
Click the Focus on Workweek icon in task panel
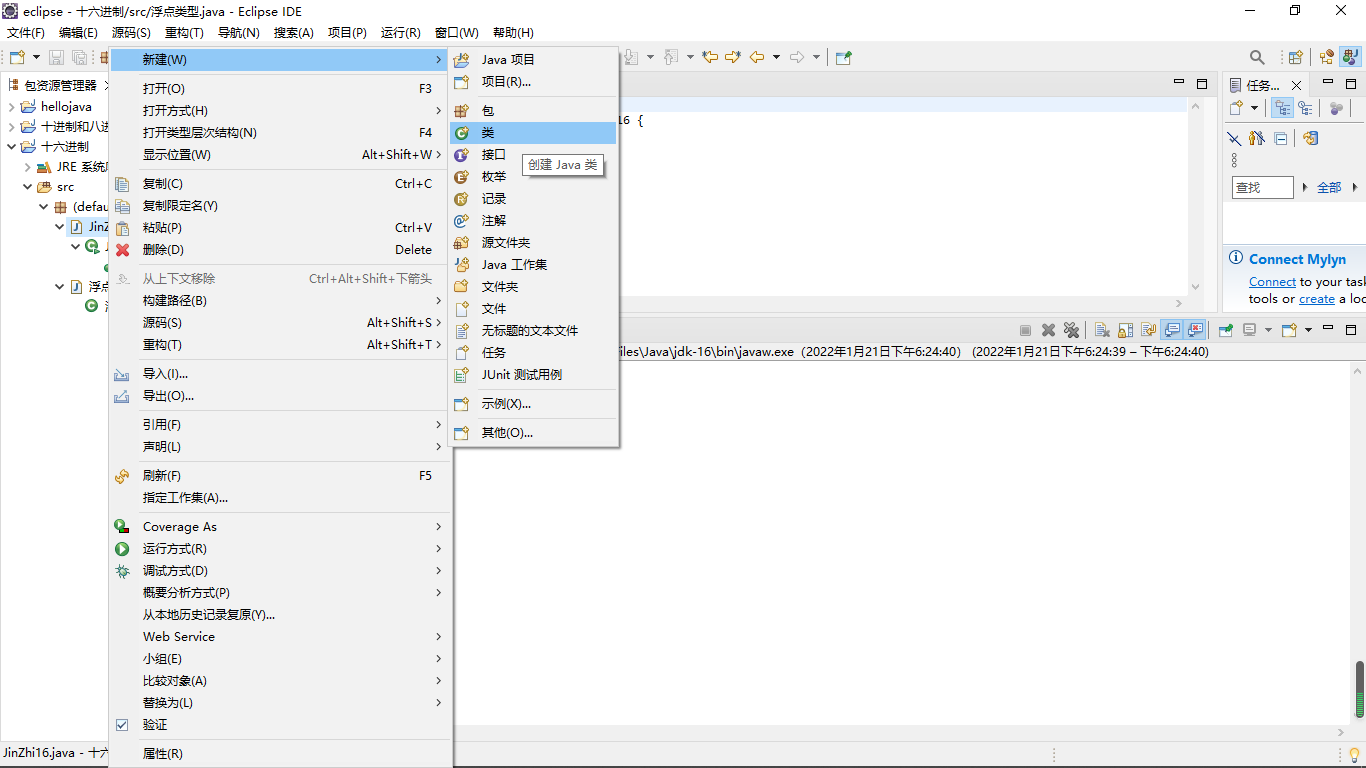(1334, 108)
